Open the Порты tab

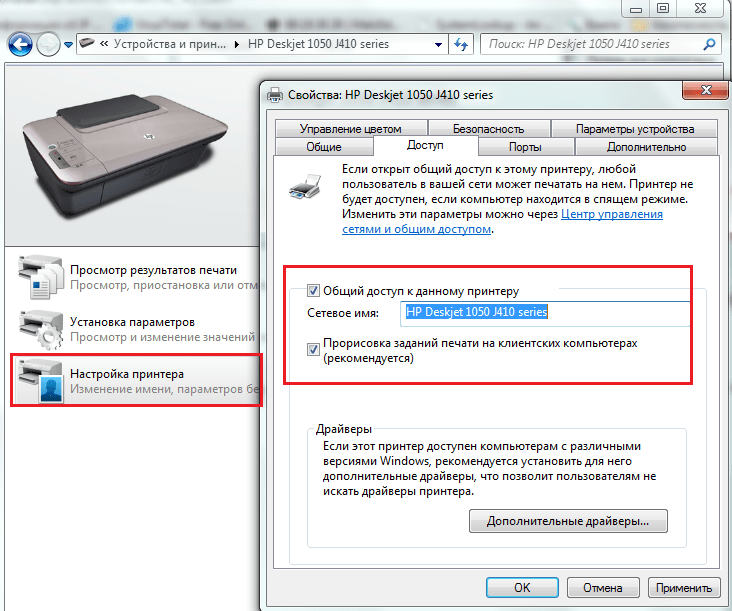pyautogui.click(x=525, y=147)
